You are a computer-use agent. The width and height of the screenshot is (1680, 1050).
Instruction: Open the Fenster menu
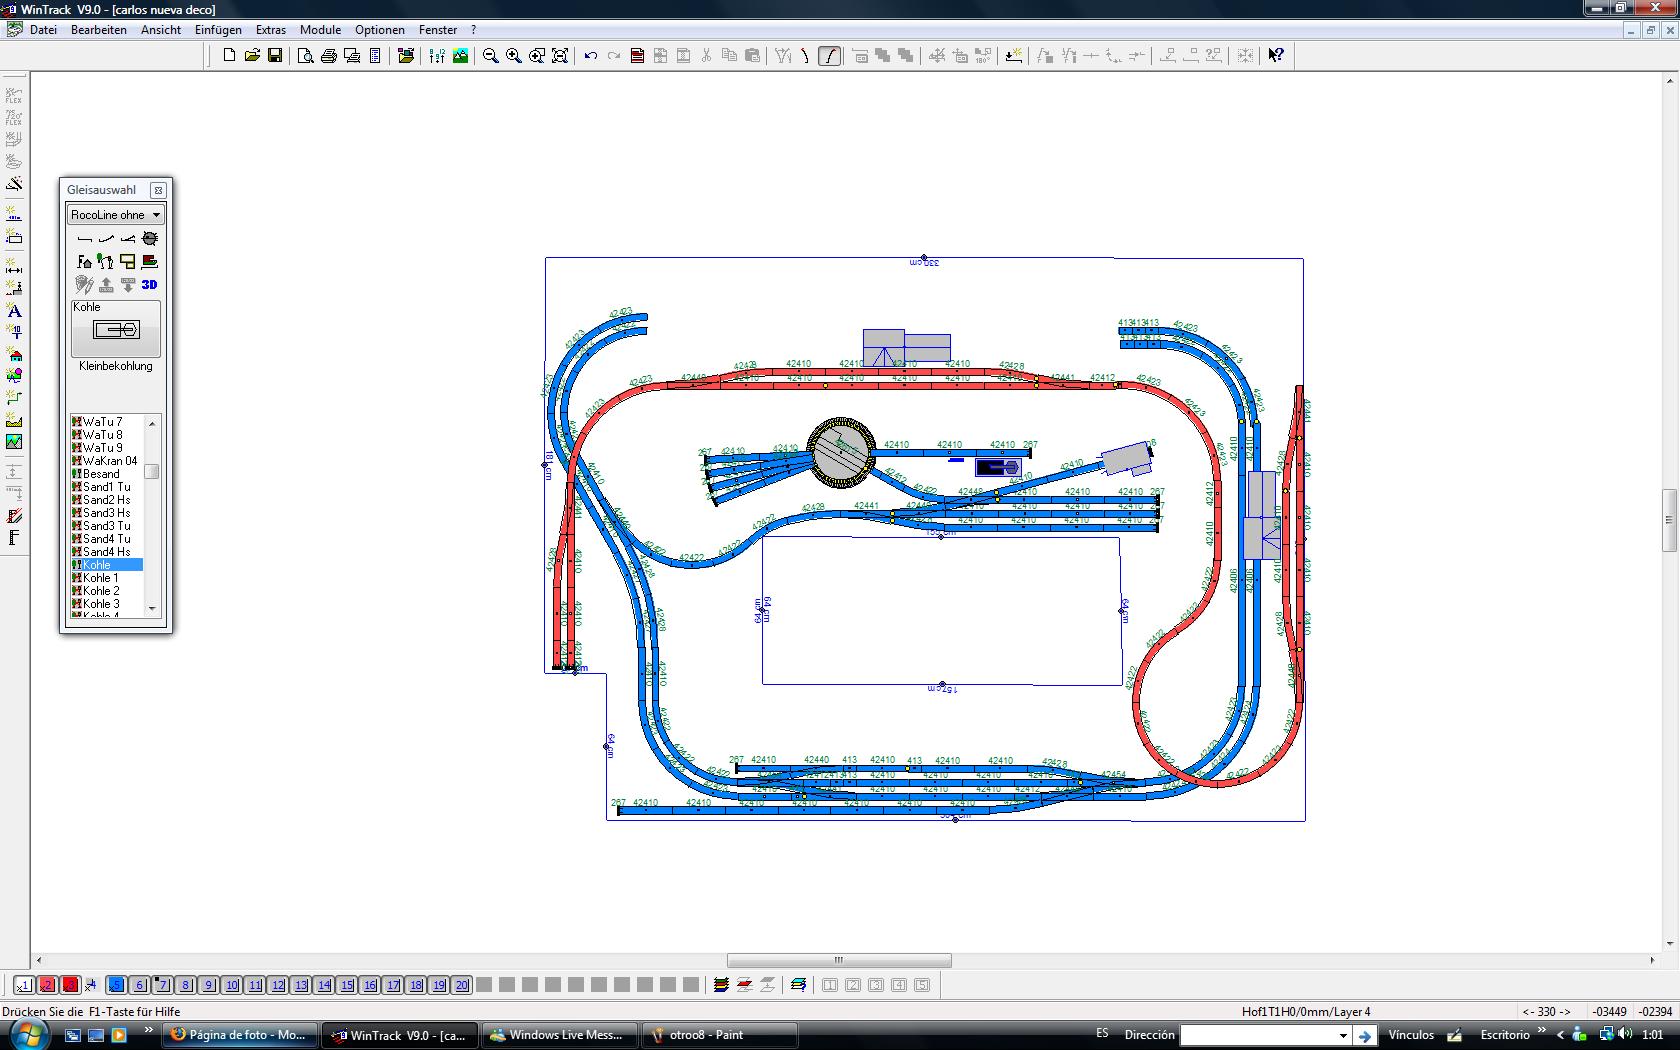438,30
